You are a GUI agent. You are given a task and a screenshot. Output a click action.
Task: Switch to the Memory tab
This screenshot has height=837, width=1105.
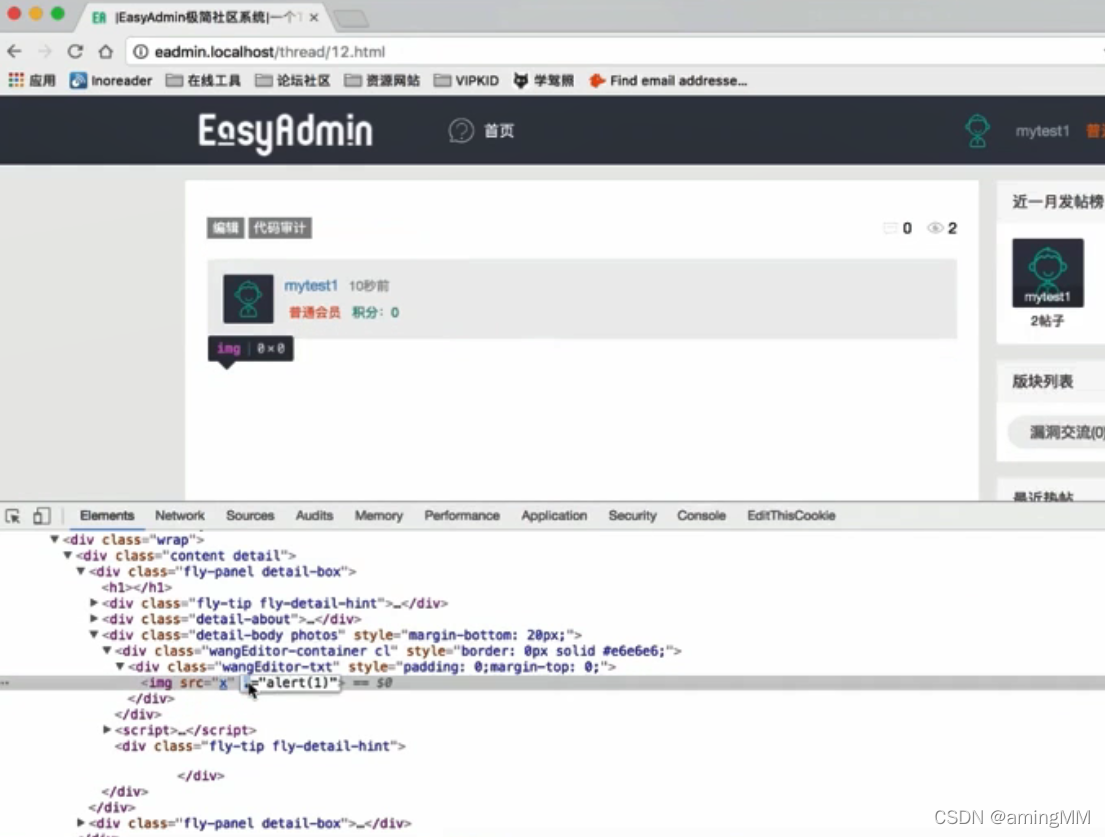[378, 516]
